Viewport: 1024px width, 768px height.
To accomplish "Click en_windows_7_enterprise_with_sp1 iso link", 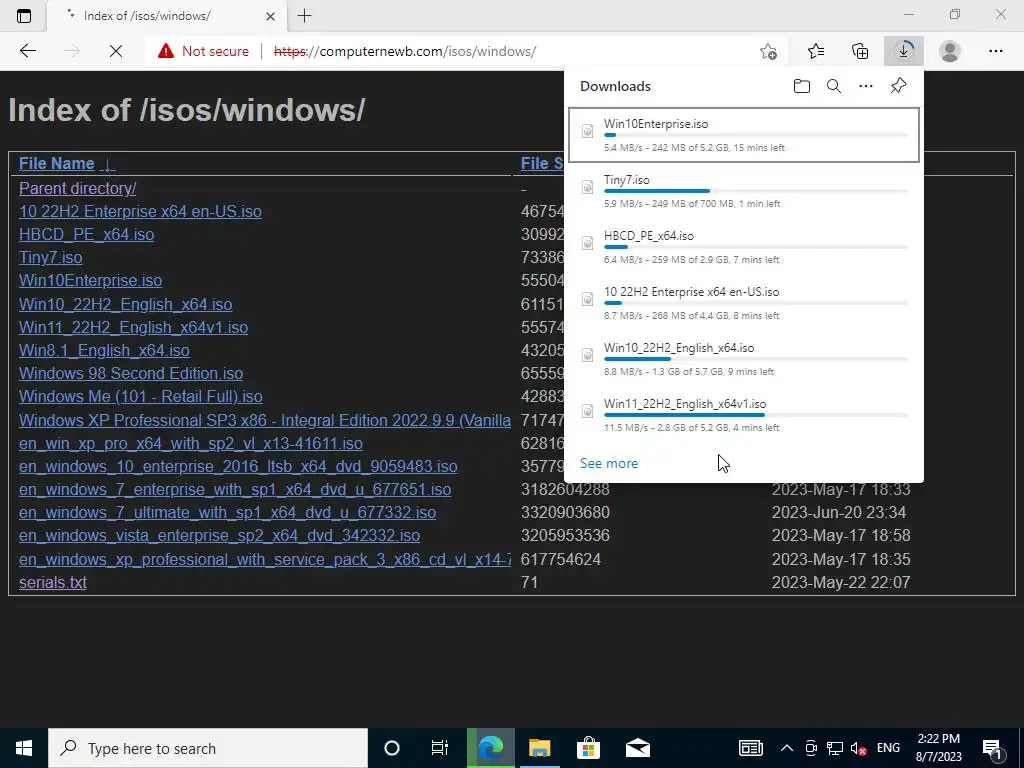I will point(235,489).
